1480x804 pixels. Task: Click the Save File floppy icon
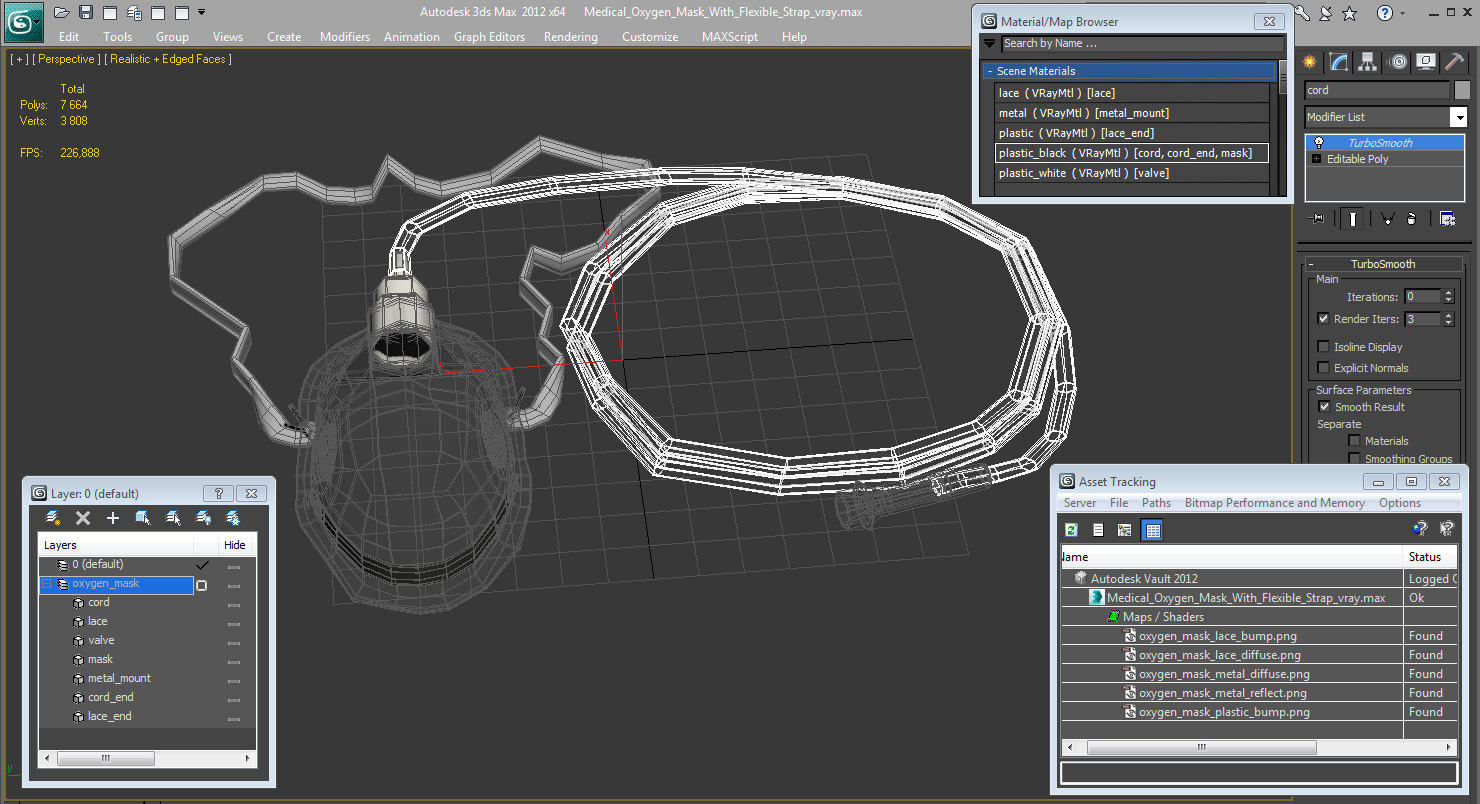[x=86, y=13]
